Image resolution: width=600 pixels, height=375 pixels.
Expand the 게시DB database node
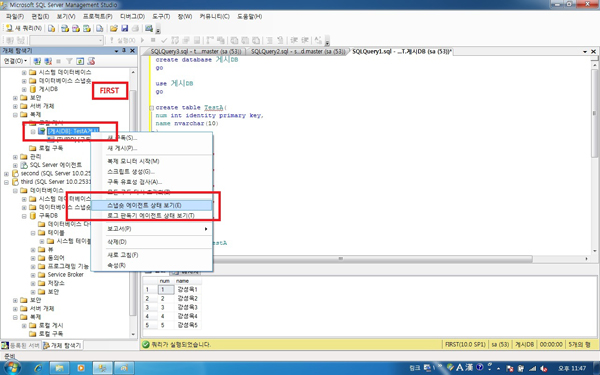coord(24,89)
